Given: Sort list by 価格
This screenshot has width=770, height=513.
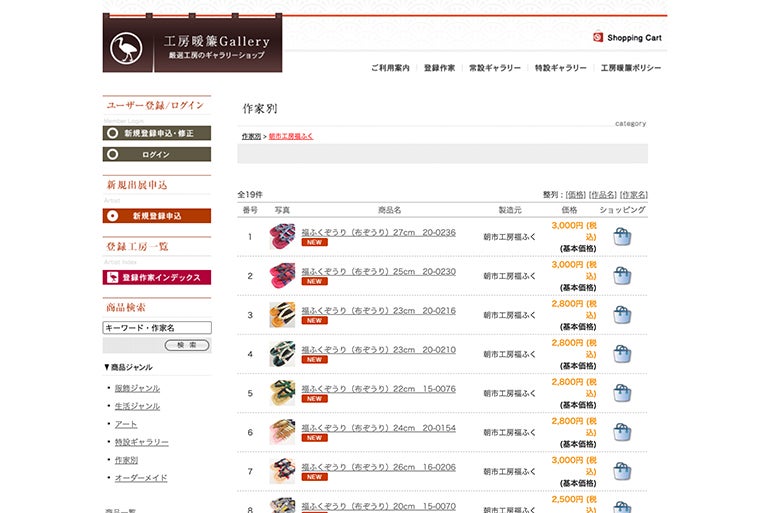Looking at the screenshot, I should (x=576, y=195).
